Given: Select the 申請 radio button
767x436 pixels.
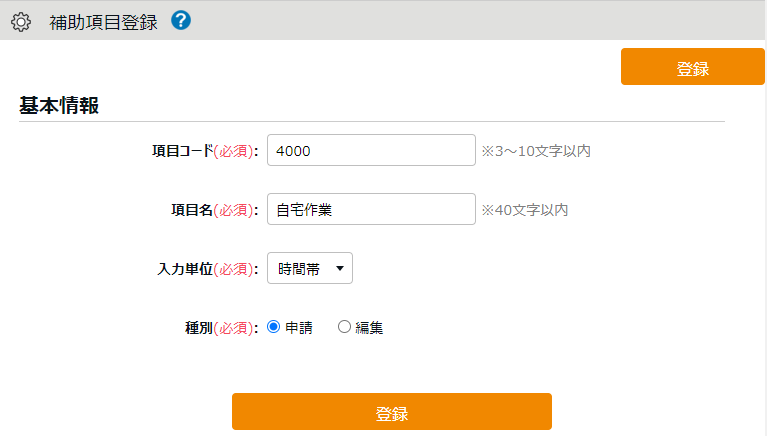Looking at the screenshot, I should (273, 327).
